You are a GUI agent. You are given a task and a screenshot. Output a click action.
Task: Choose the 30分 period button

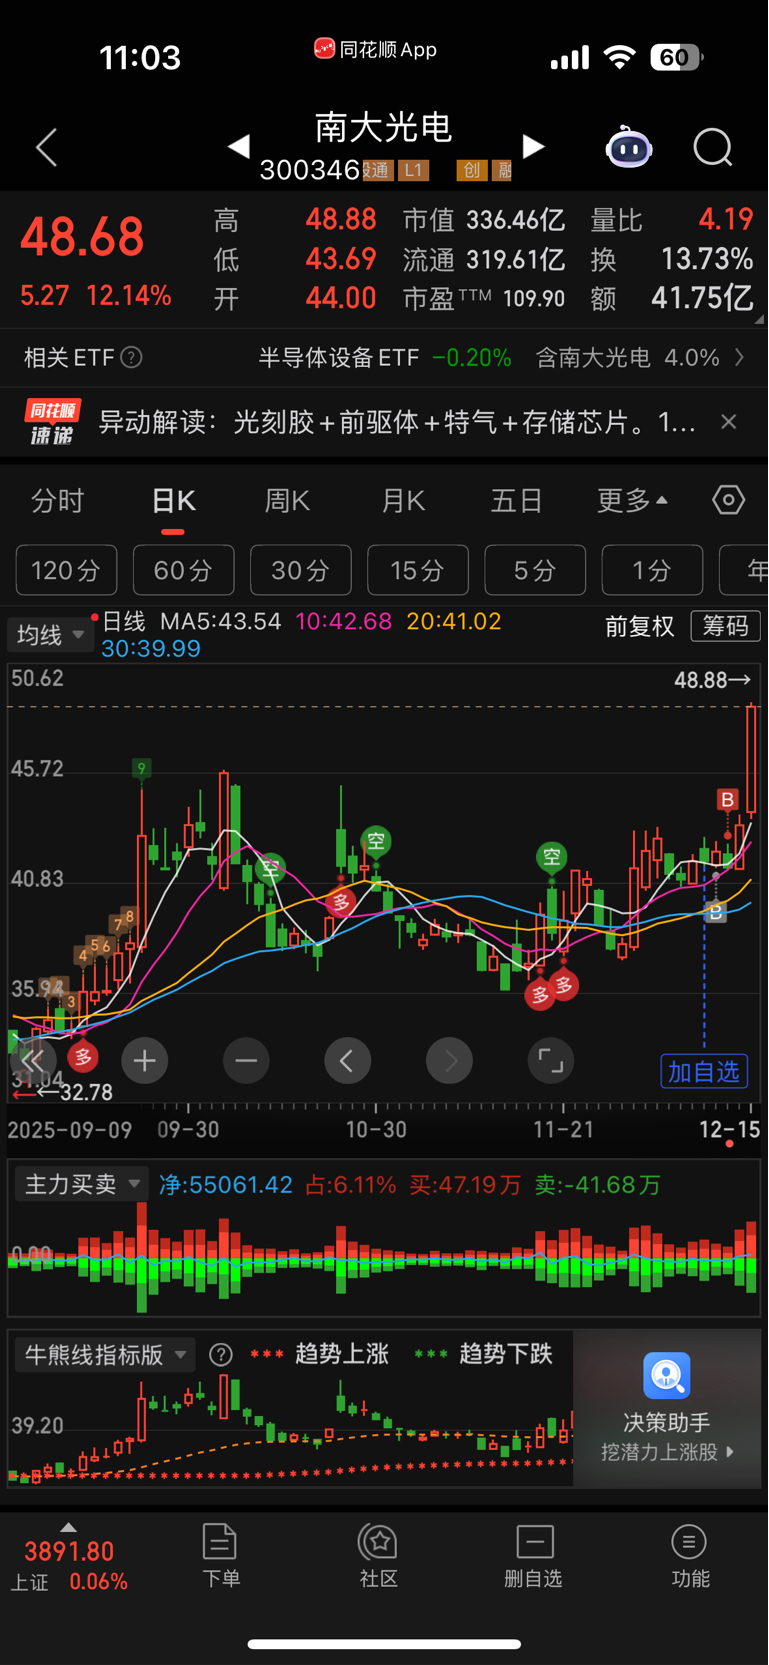tap(300, 570)
